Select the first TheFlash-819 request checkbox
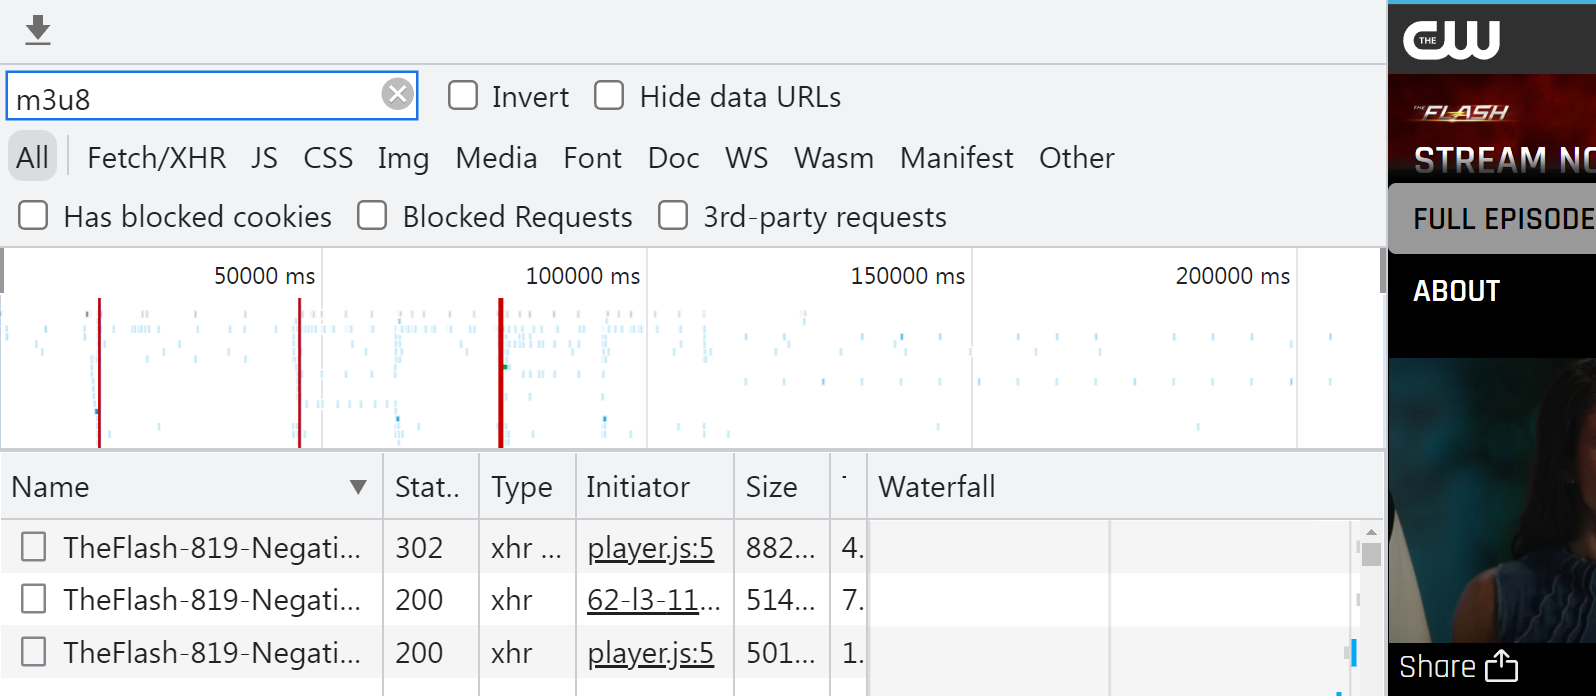Screen dimensions: 1596x696 (34, 547)
